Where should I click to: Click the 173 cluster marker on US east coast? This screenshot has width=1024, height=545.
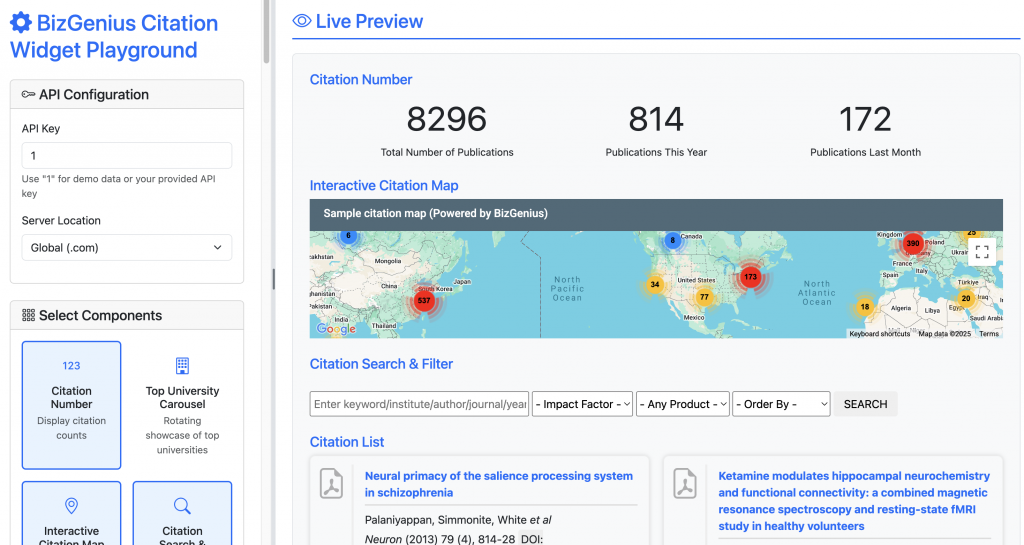(x=750, y=277)
